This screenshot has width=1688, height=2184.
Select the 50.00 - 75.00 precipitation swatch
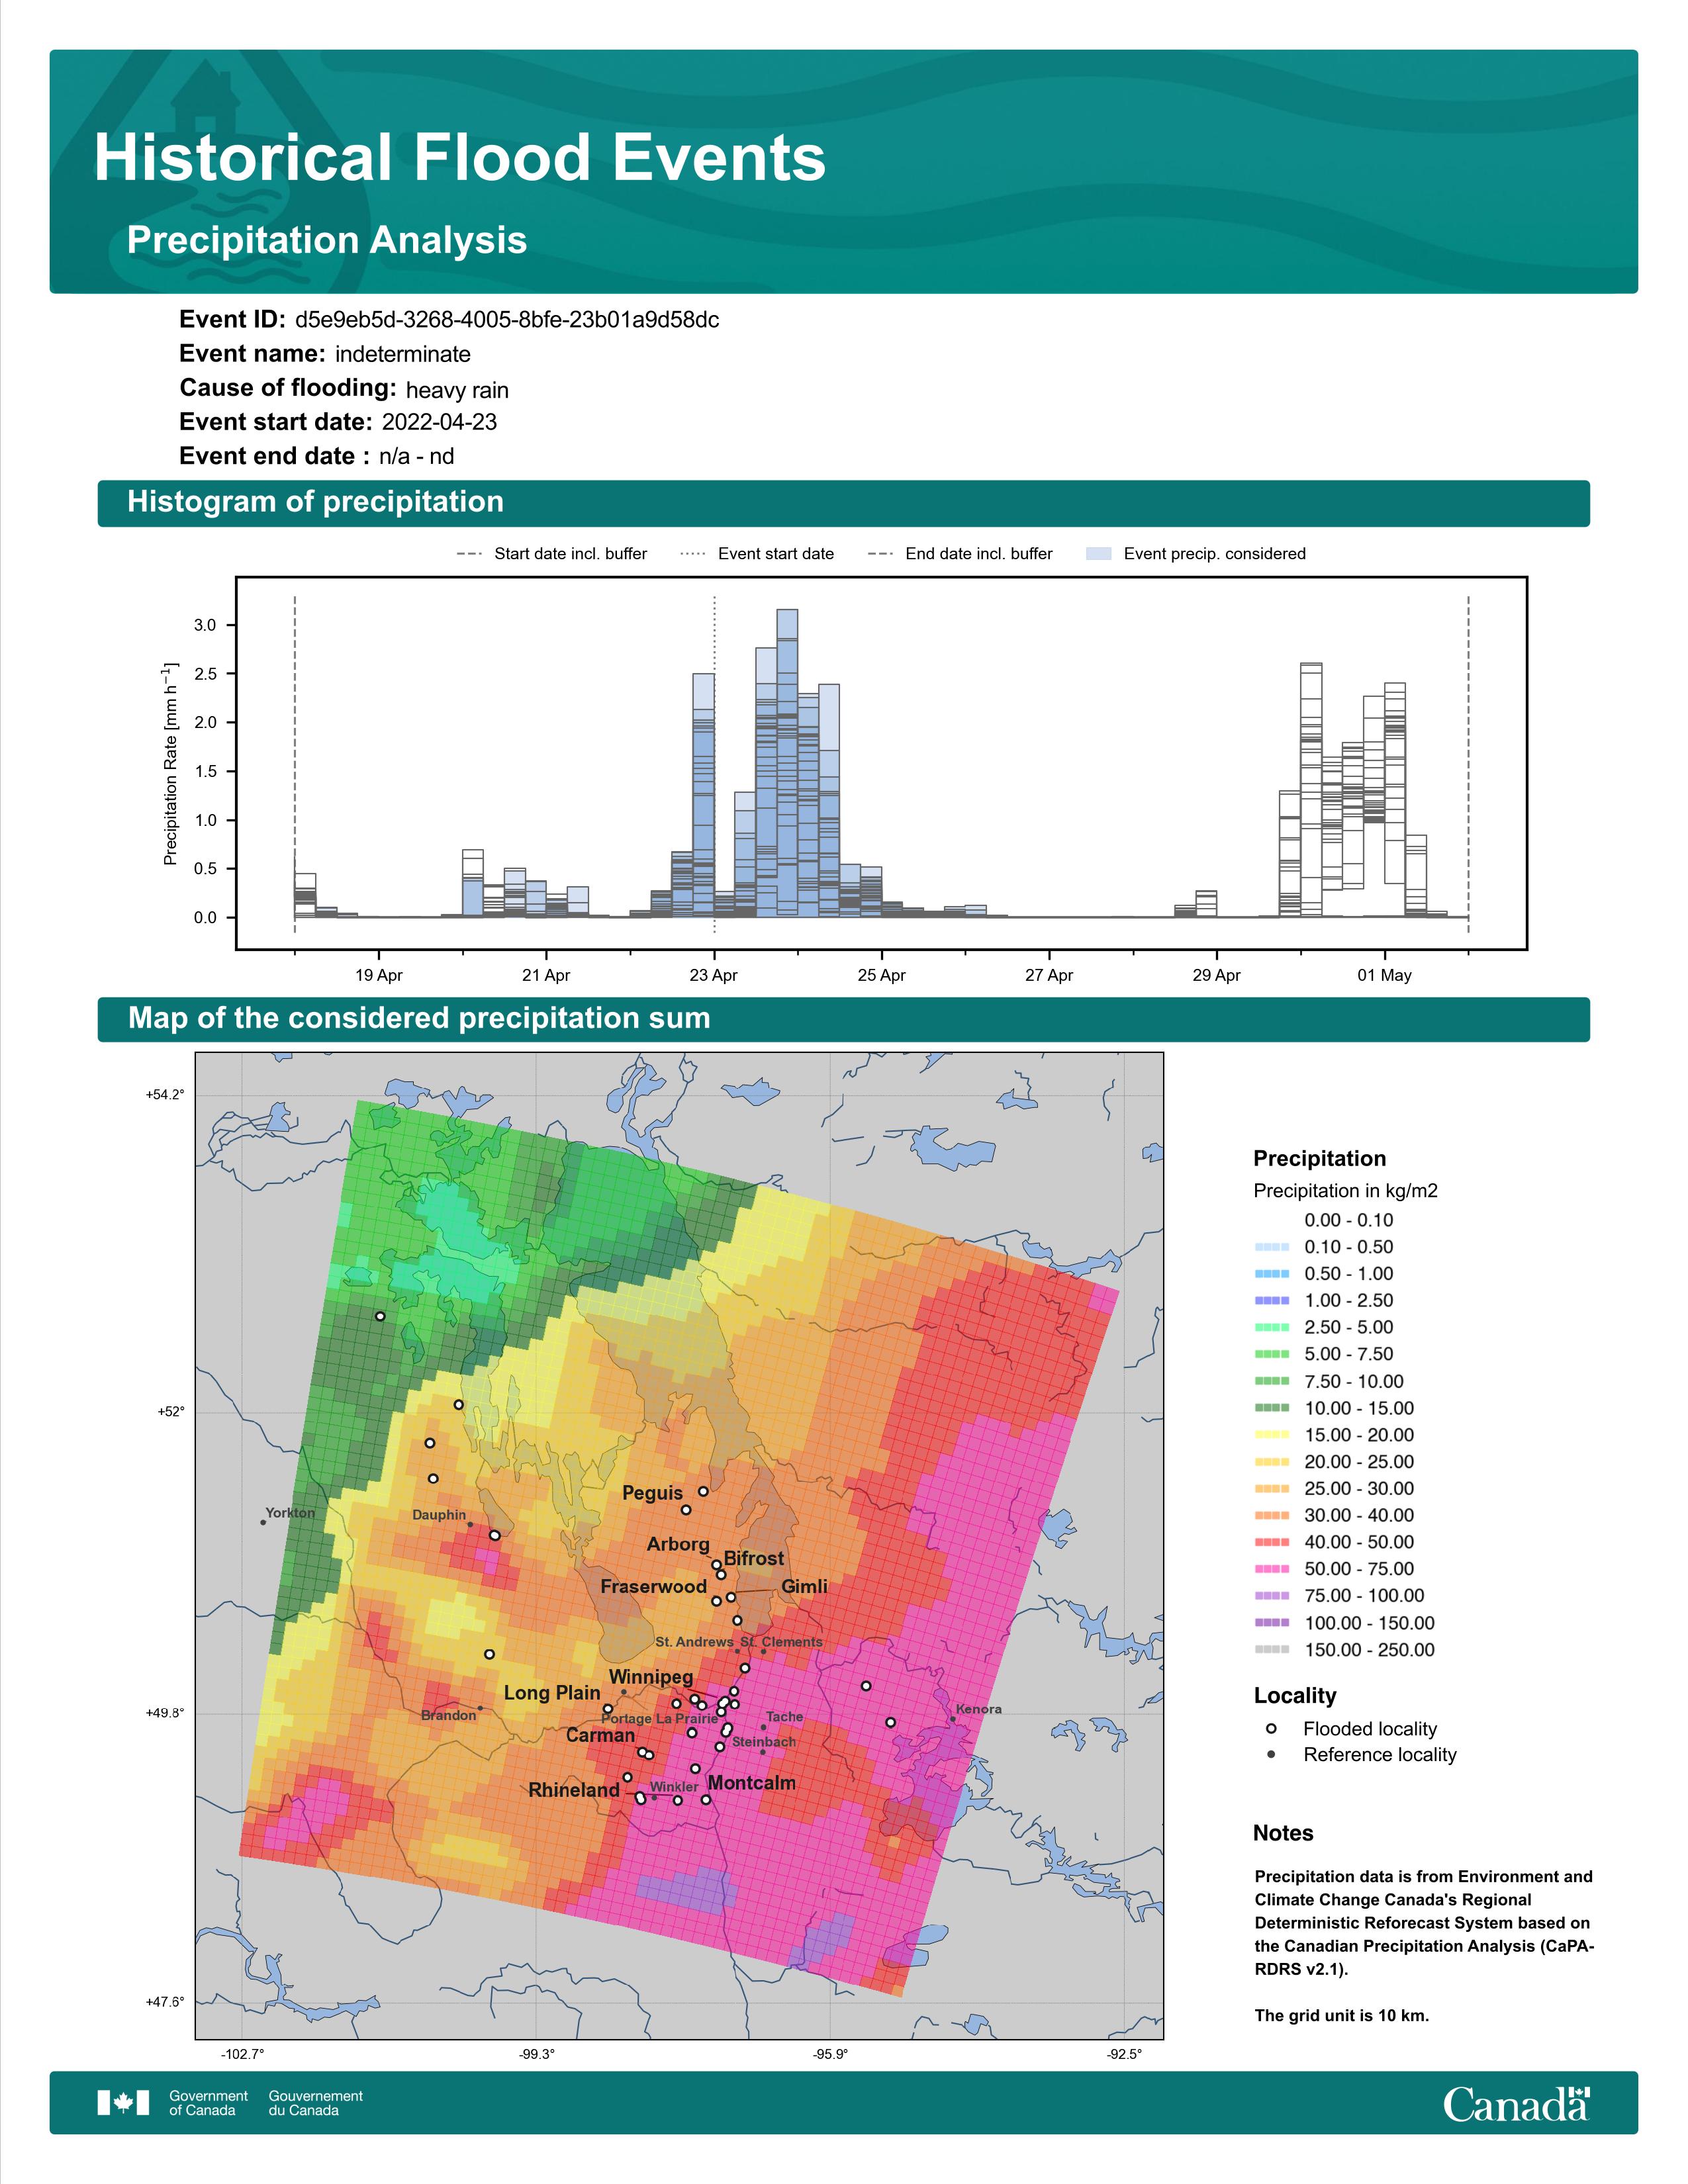click(x=1271, y=1569)
